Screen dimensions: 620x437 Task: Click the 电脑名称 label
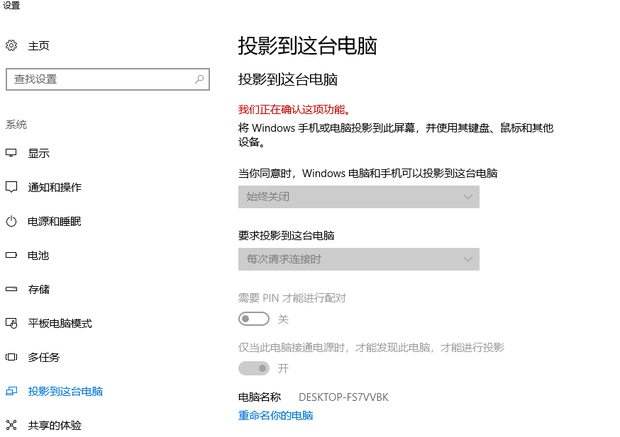(259, 397)
